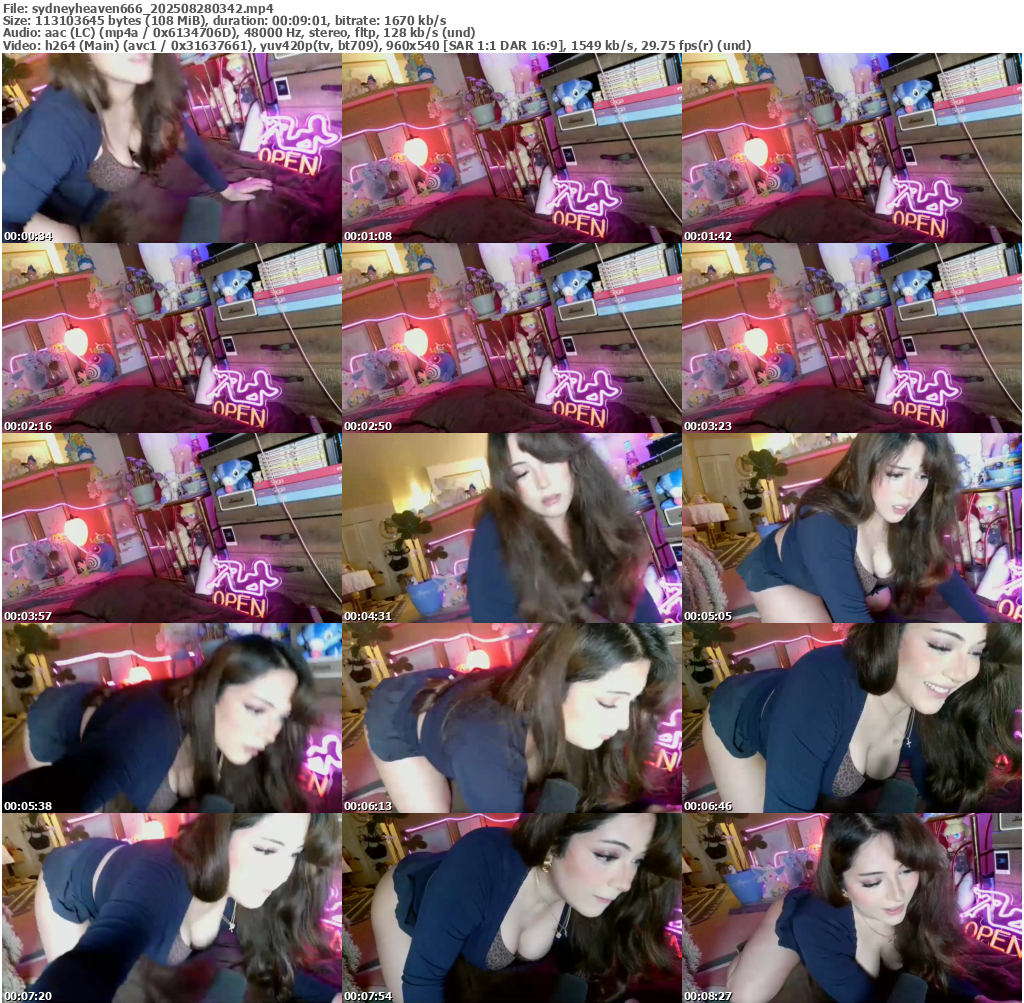This screenshot has width=1024, height=1003.
Task: Pick the frame at 00:06:46
Action: (x=852, y=718)
